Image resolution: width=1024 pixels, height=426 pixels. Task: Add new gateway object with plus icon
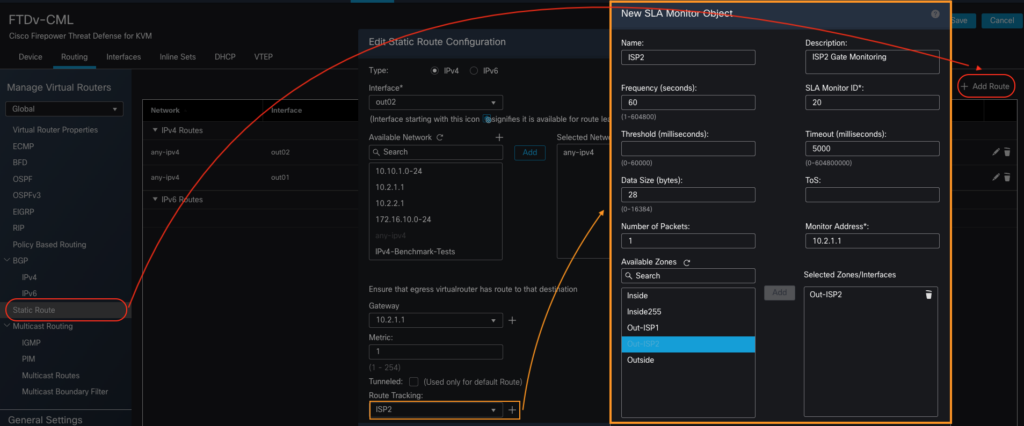pos(512,321)
